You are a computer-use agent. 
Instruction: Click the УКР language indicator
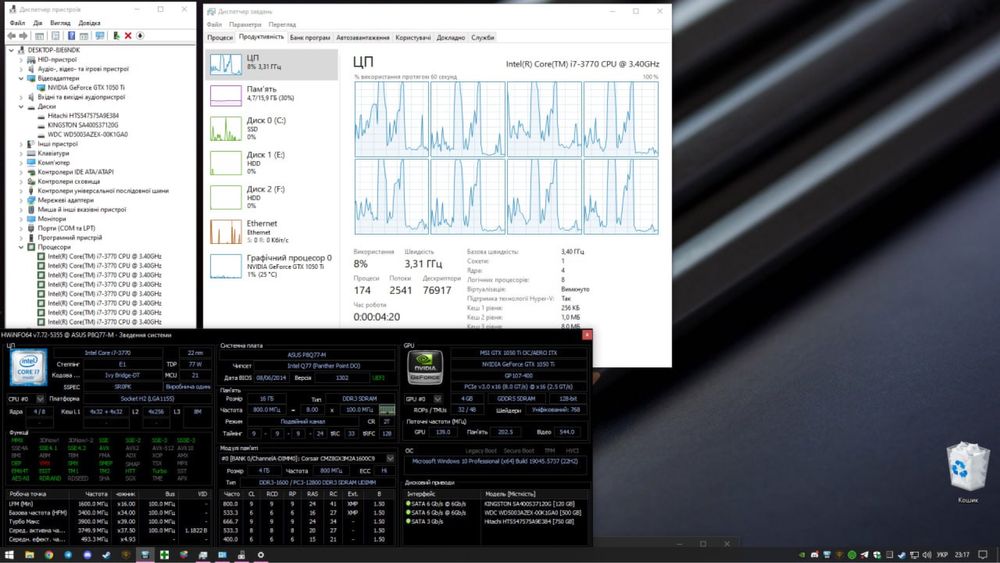(x=942, y=555)
